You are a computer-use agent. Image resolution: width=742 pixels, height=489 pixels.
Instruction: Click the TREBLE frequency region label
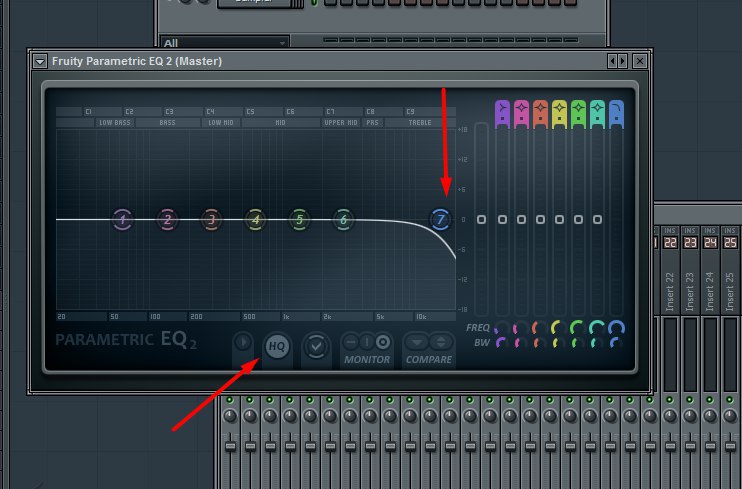420,123
